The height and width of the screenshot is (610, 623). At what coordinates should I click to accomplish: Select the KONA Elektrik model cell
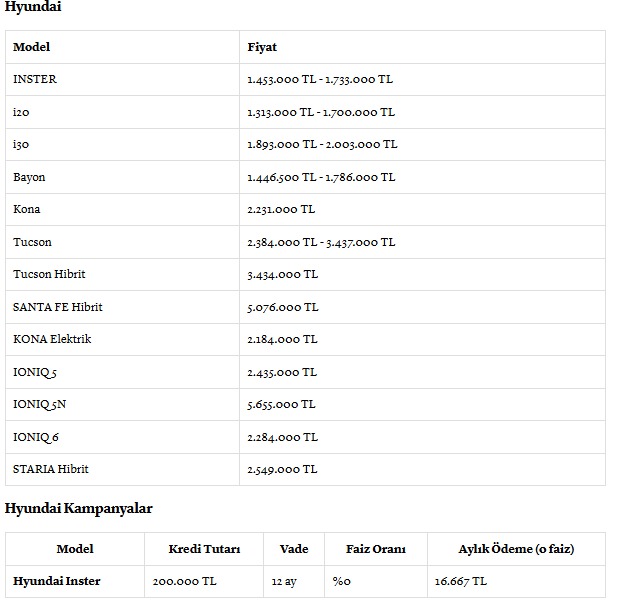[52, 339]
